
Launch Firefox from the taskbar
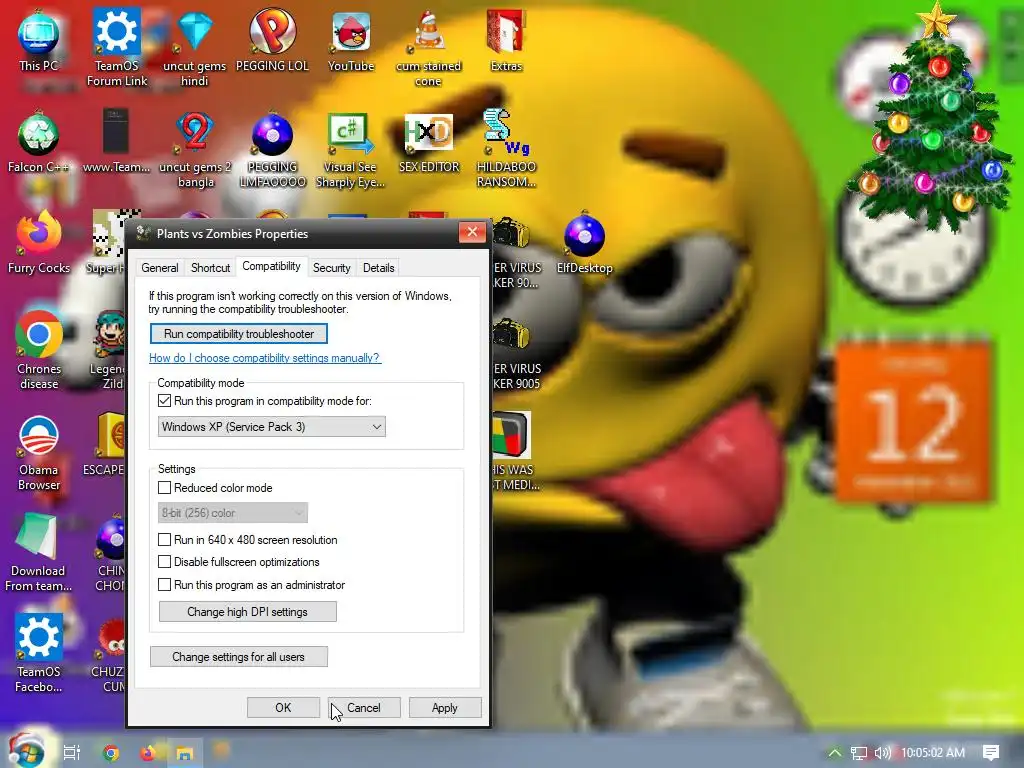148,752
